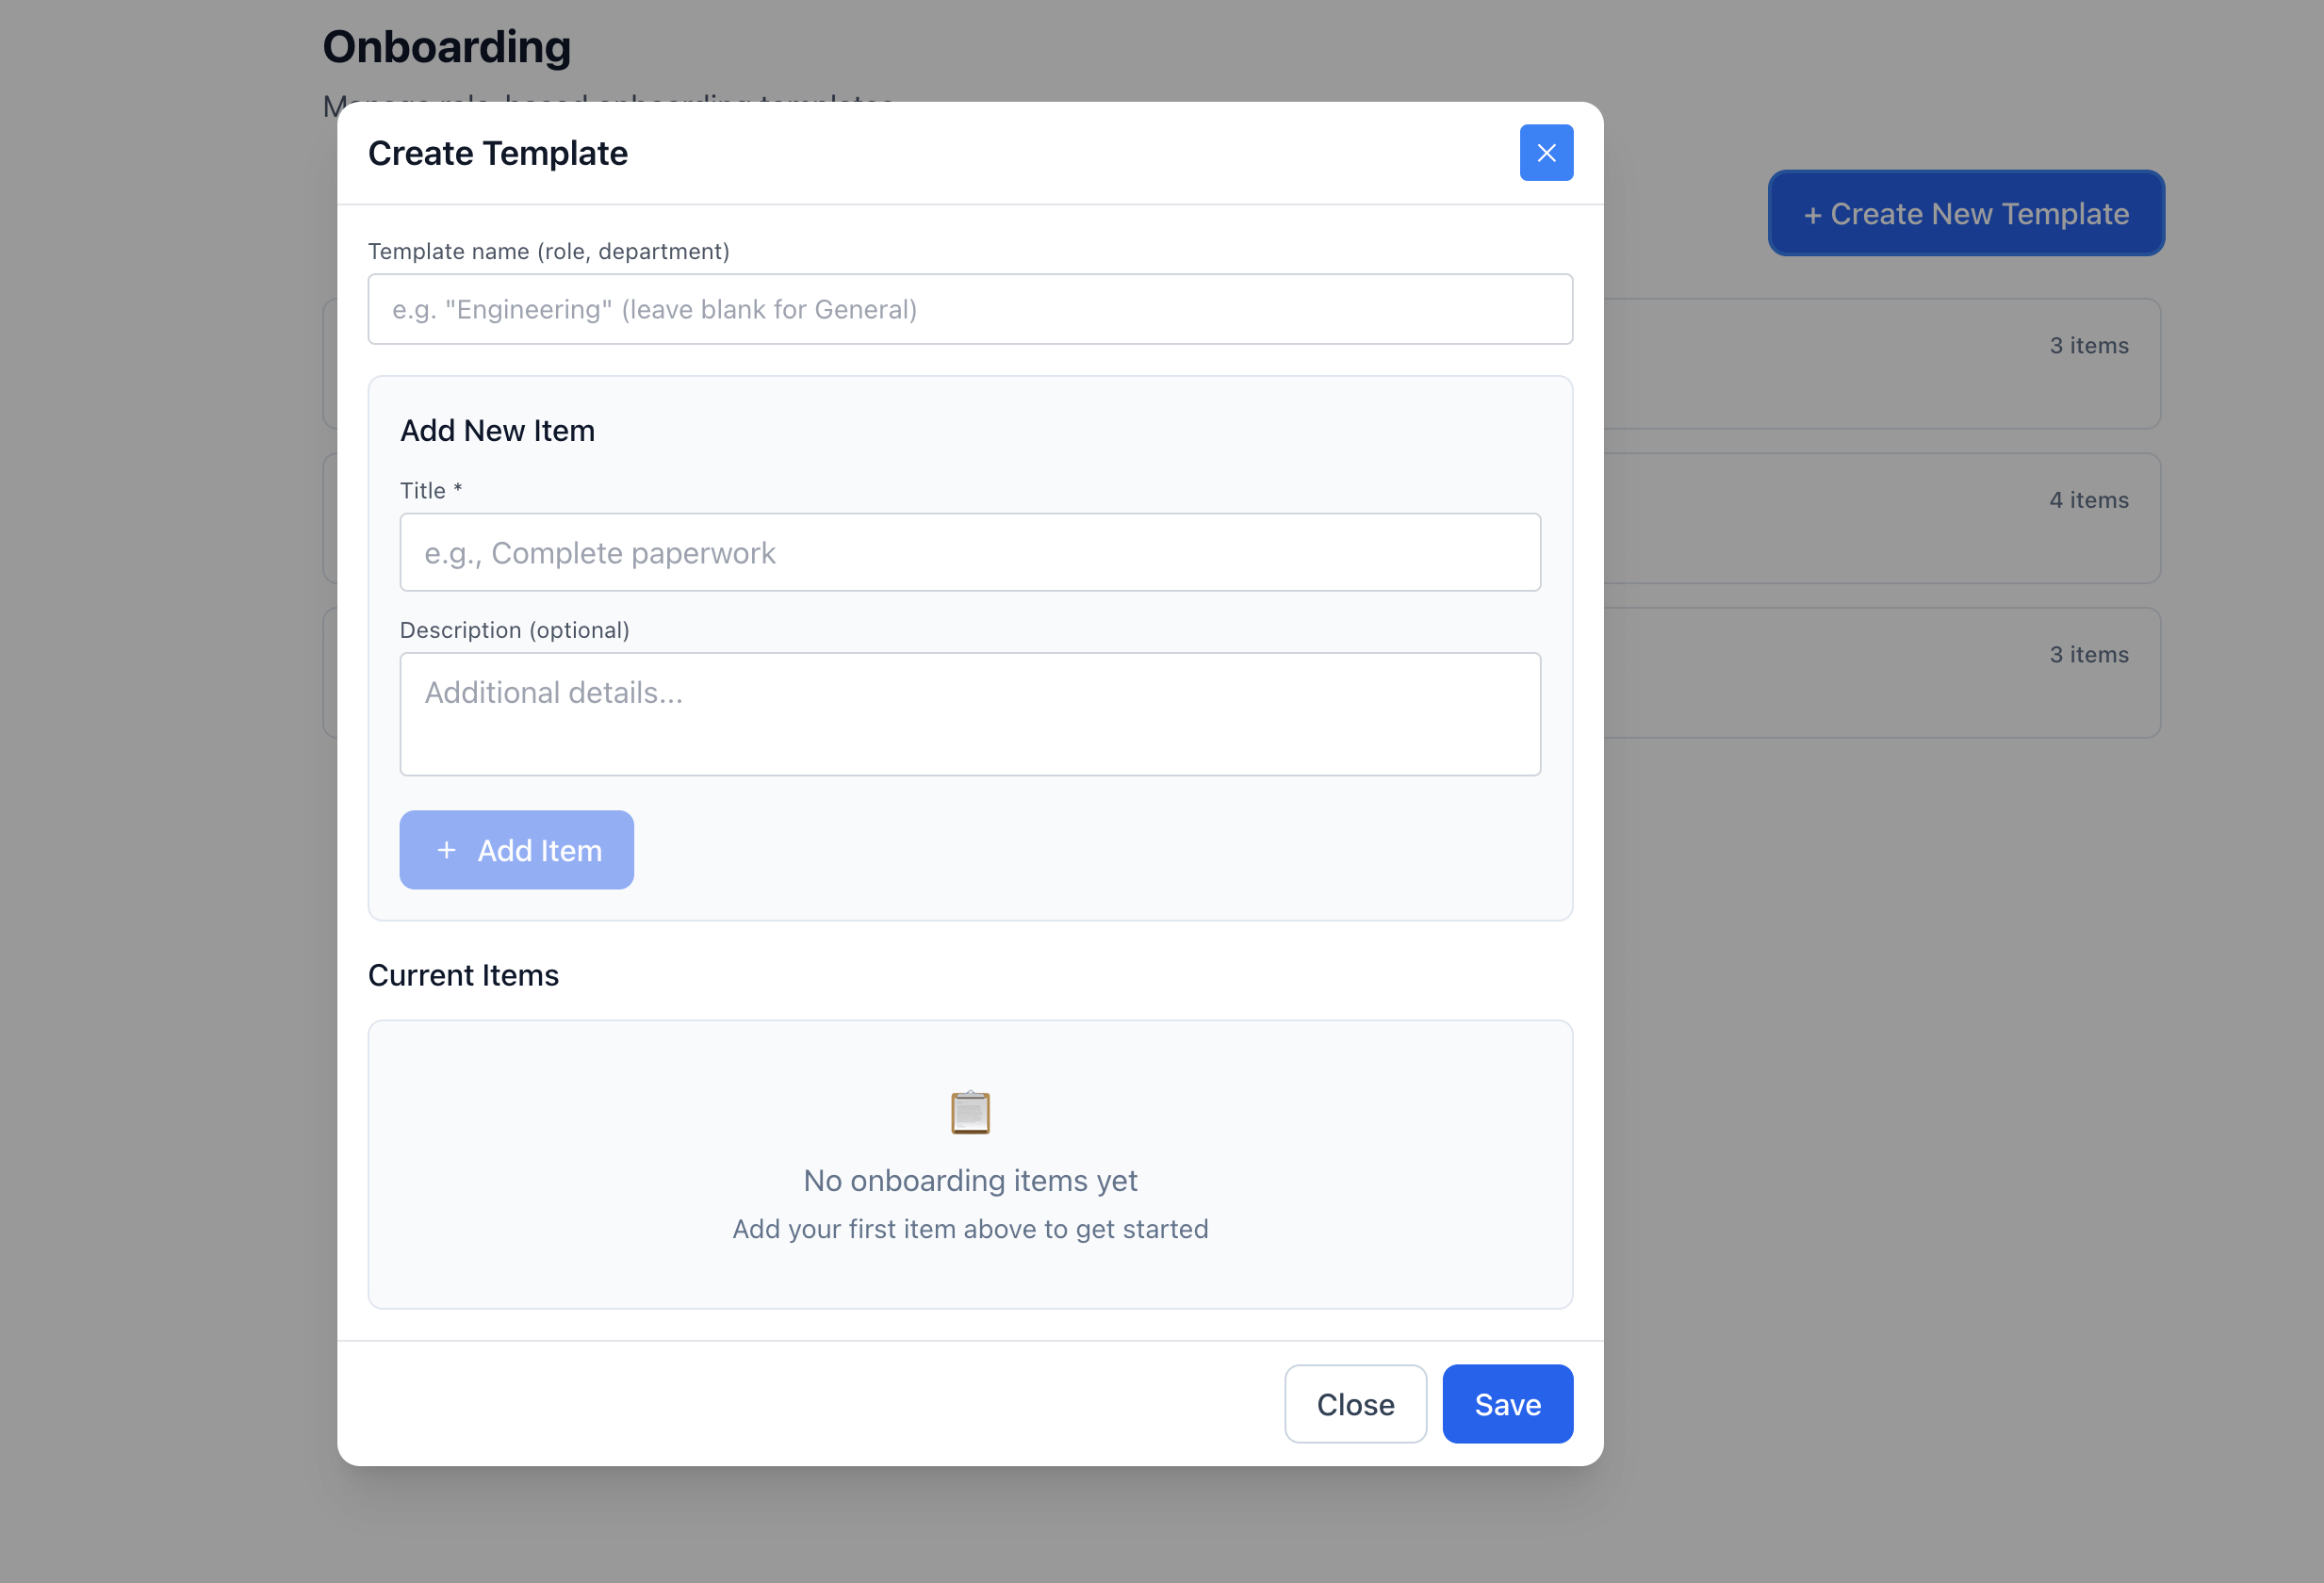Click the Save button

pos(1507,1403)
